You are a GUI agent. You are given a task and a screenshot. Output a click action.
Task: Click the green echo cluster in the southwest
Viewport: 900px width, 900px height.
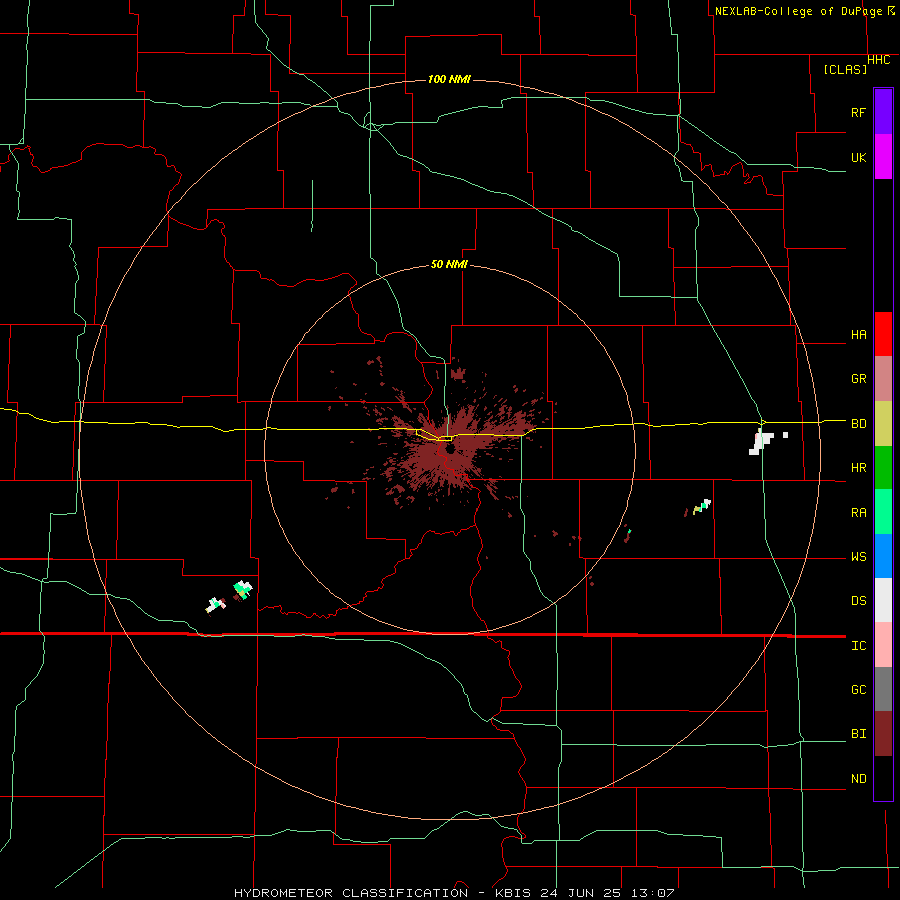tap(243, 589)
